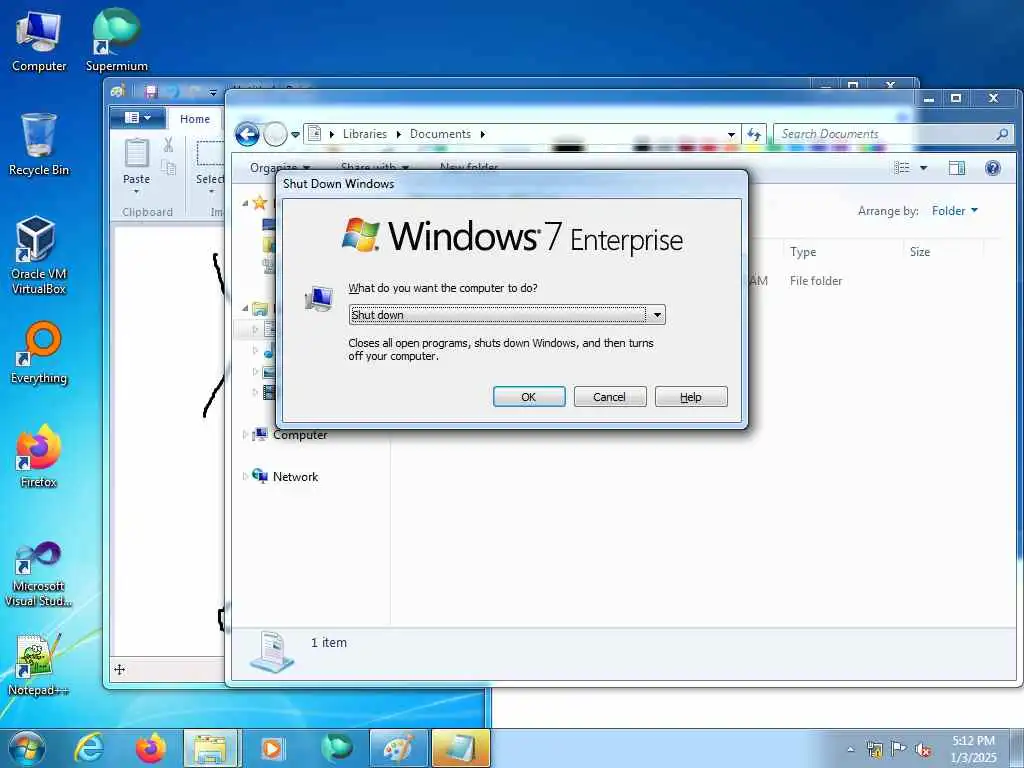
Task: Open the Firefox desktop shortcut
Action: pos(39,456)
